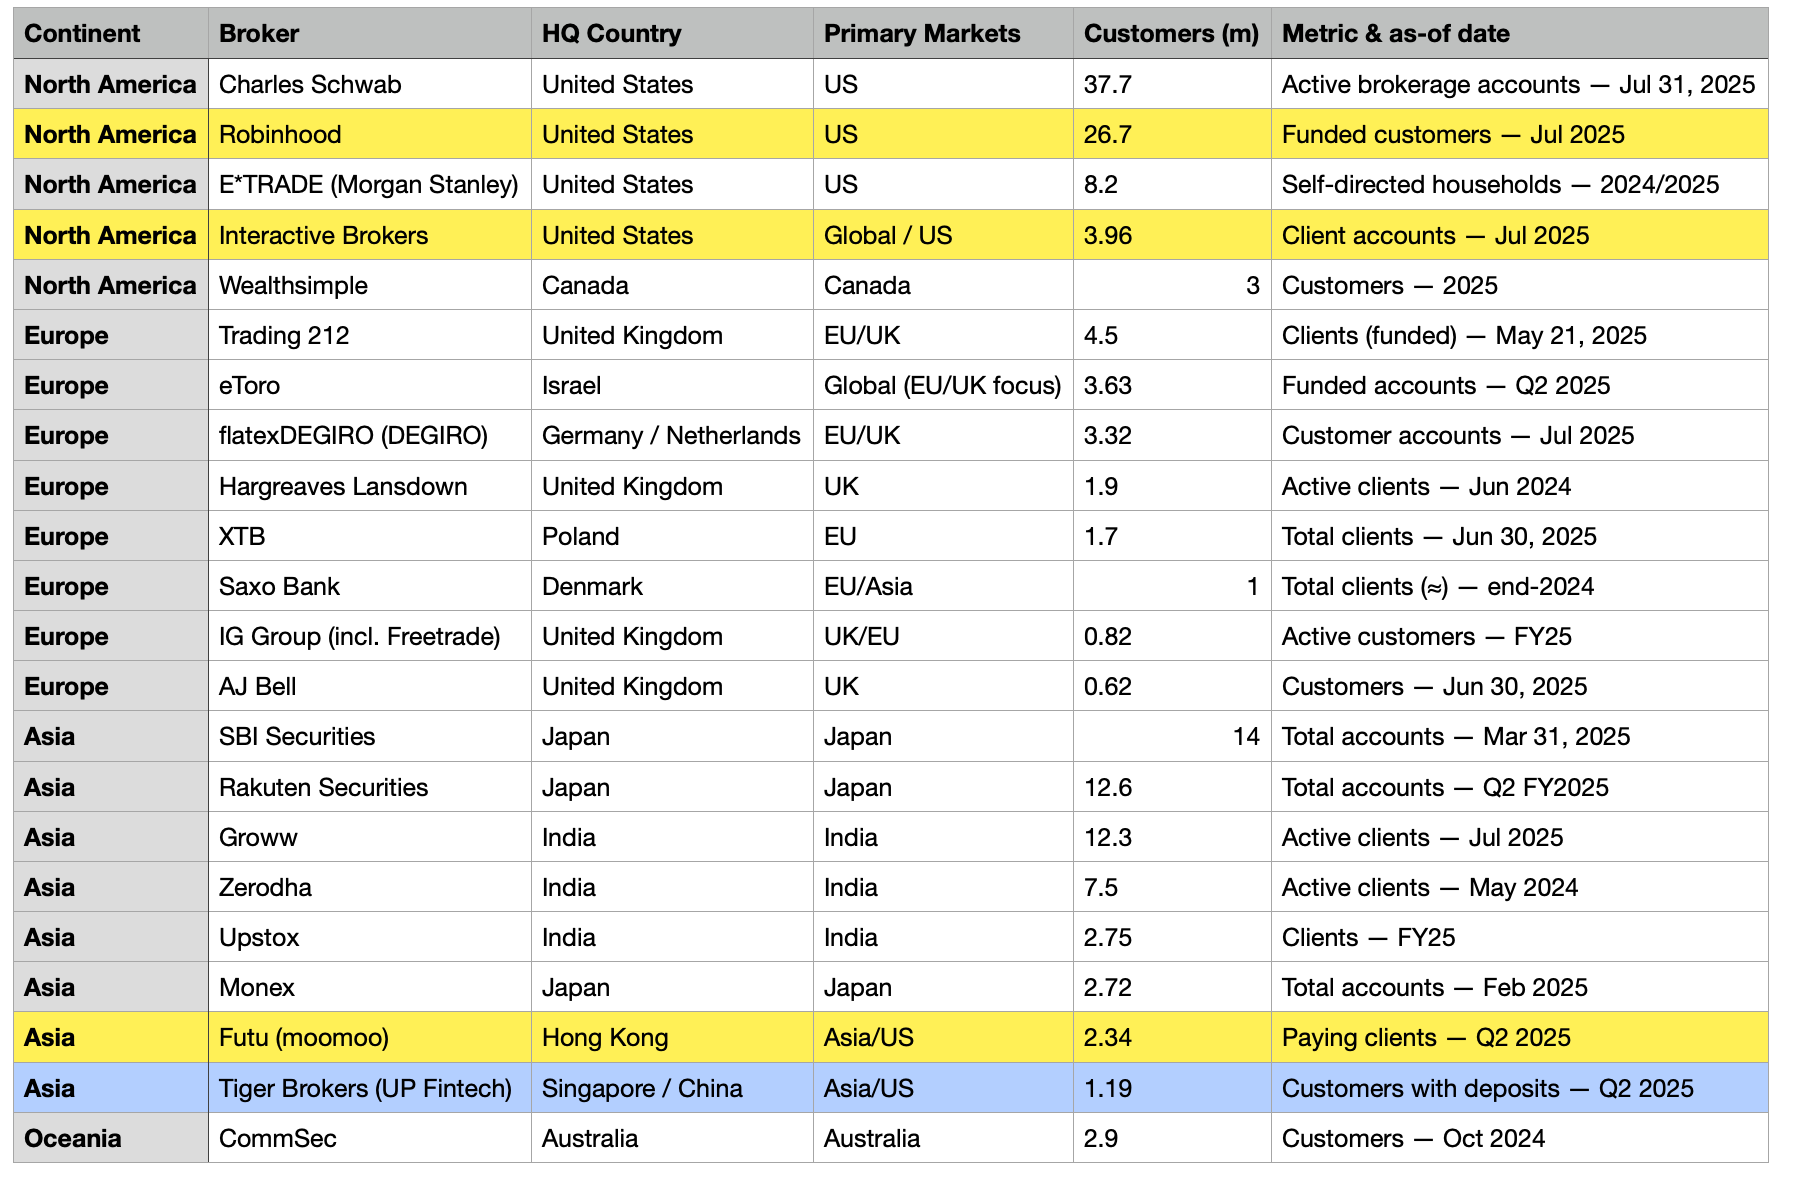Click Active customers — FY25 cell
Image resolution: width=1796 pixels, height=1182 pixels.
point(1520,636)
